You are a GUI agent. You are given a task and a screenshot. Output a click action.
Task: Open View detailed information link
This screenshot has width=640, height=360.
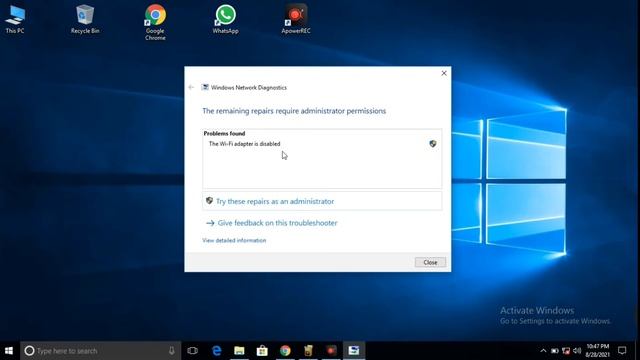(234, 240)
